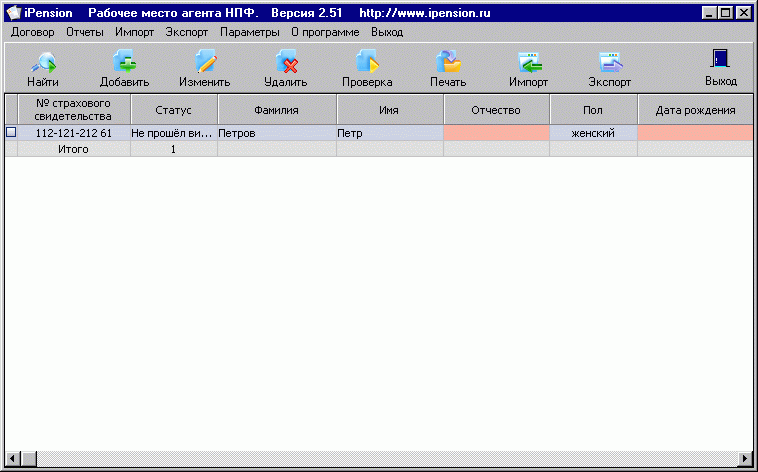Image resolution: width=758 pixels, height=472 pixels.
Task: Run Проверка check from toolbar
Action: (x=367, y=62)
